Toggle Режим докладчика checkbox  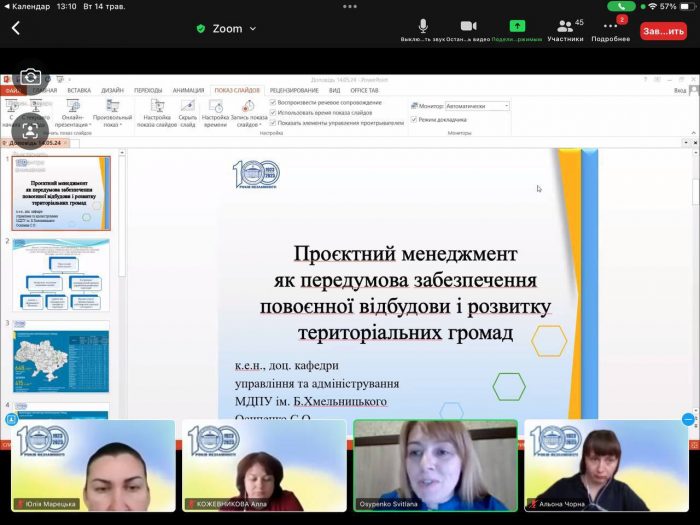pyautogui.click(x=414, y=119)
